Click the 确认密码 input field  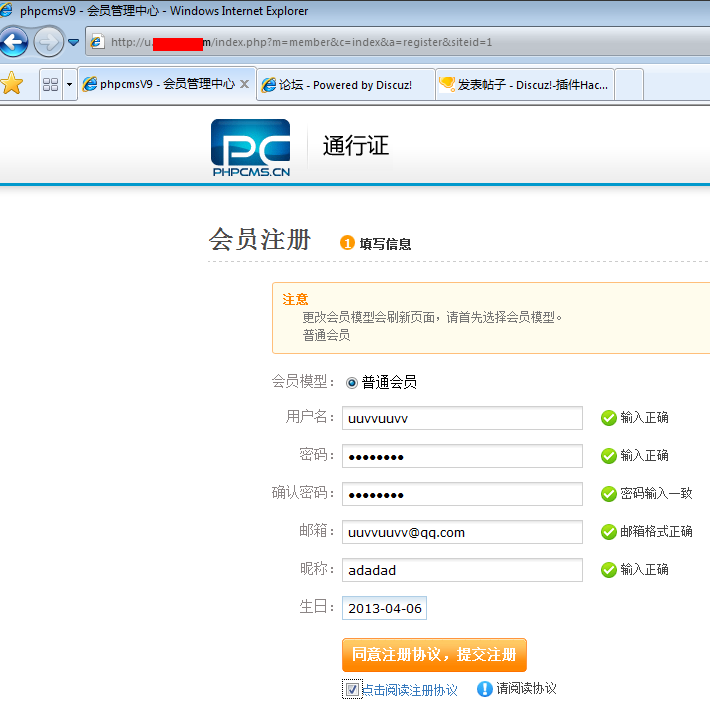[x=462, y=494]
